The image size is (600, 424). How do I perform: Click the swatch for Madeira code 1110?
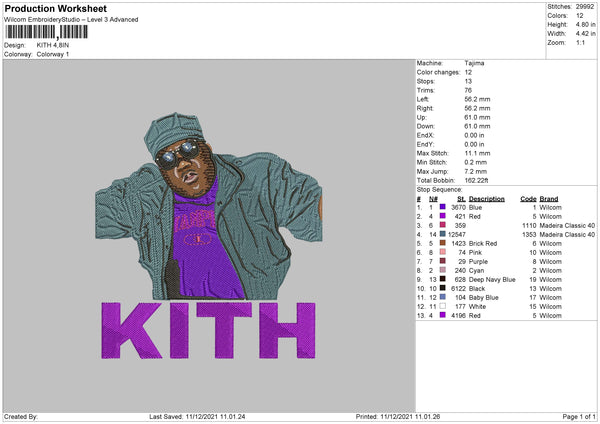(442, 225)
